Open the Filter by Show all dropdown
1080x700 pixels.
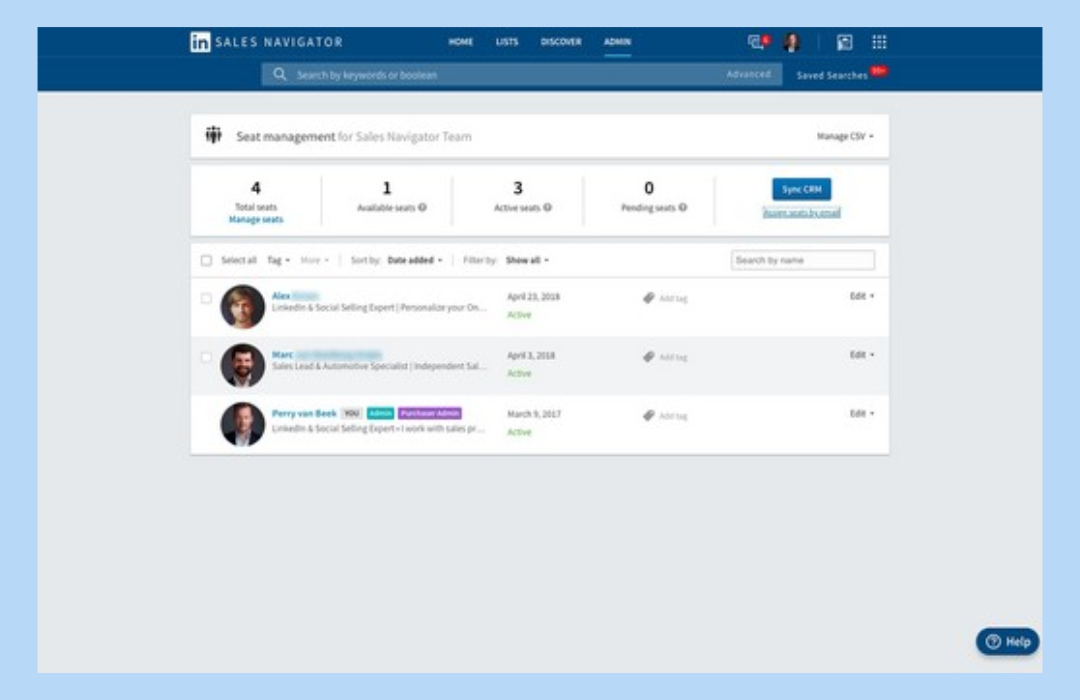(527, 260)
